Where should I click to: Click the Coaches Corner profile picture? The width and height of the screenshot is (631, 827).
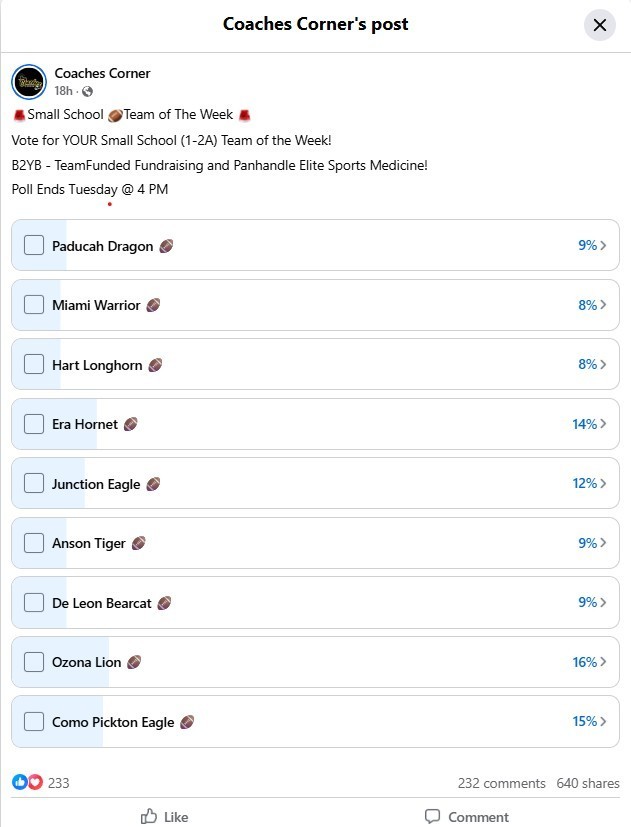(x=29, y=81)
